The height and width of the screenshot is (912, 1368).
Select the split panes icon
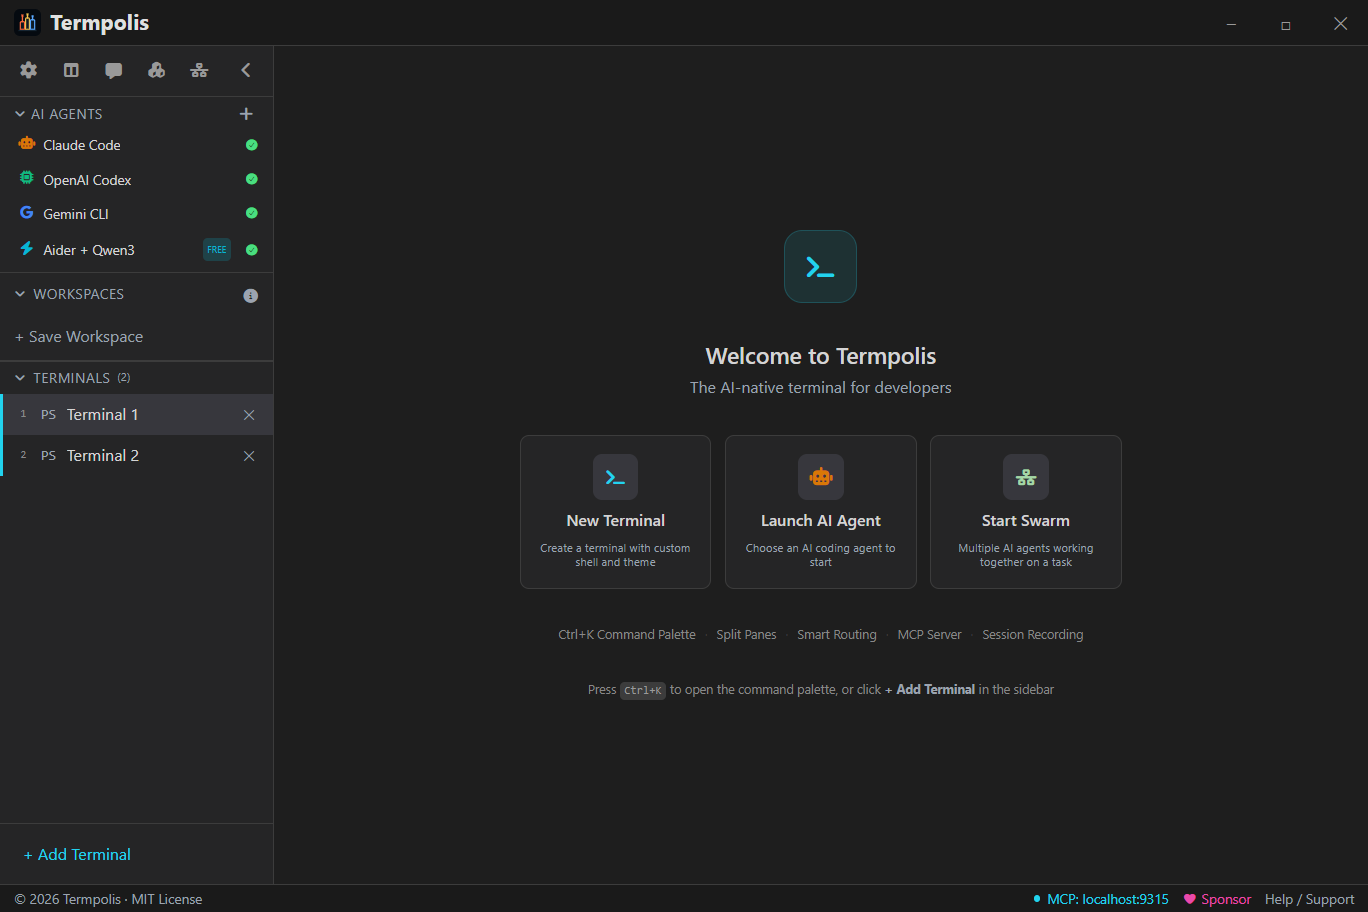pyautogui.click(x=70, y=70)
